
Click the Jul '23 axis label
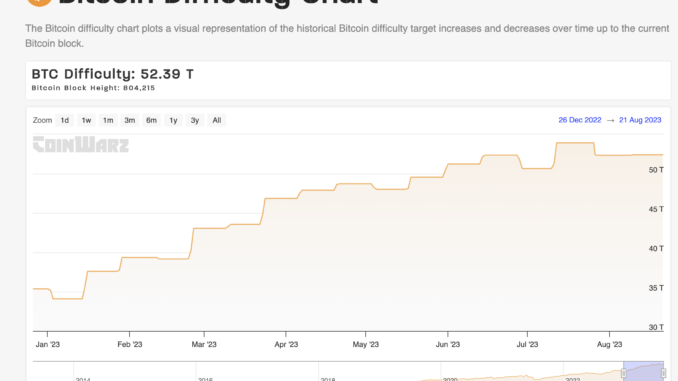[x=528, y=344]
